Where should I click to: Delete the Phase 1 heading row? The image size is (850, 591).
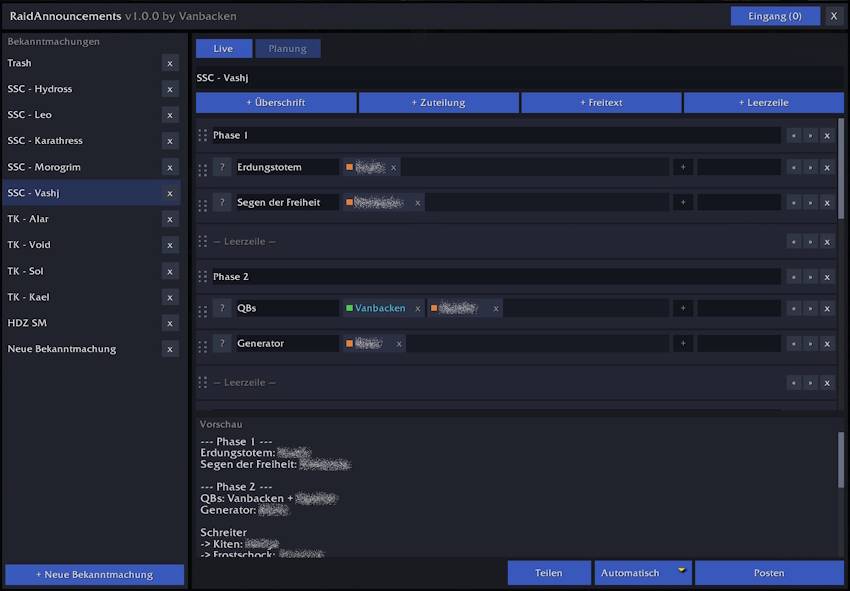coord(827,136)
